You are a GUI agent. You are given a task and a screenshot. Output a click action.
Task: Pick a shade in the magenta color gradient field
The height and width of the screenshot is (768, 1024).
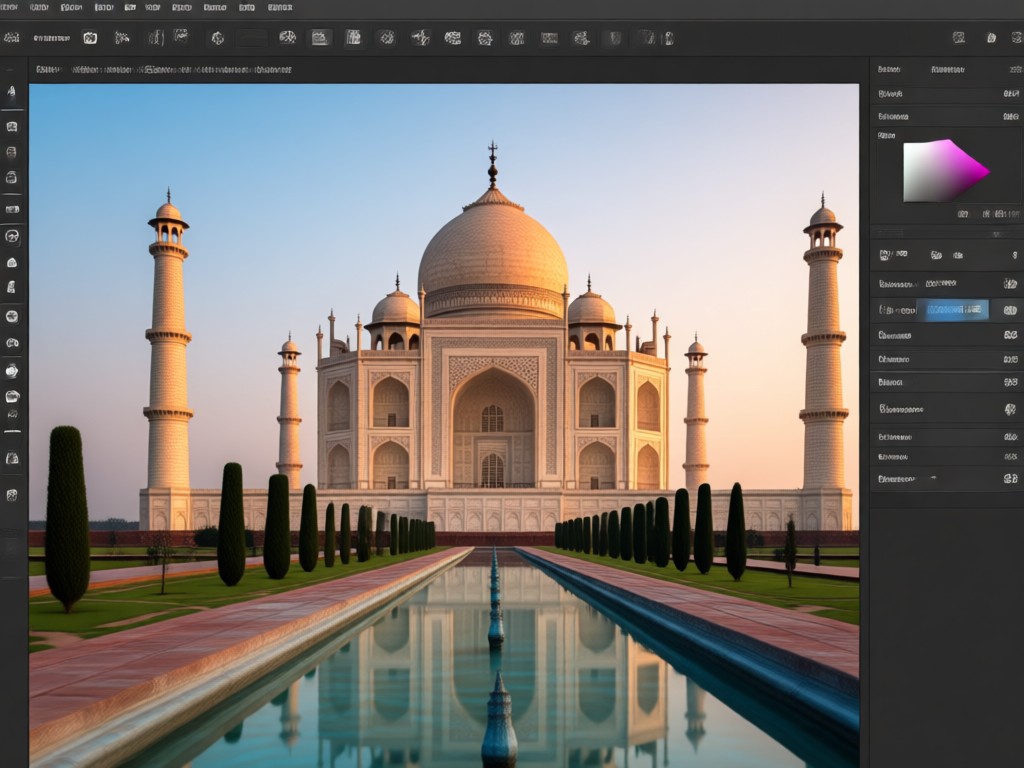[946, 170]
